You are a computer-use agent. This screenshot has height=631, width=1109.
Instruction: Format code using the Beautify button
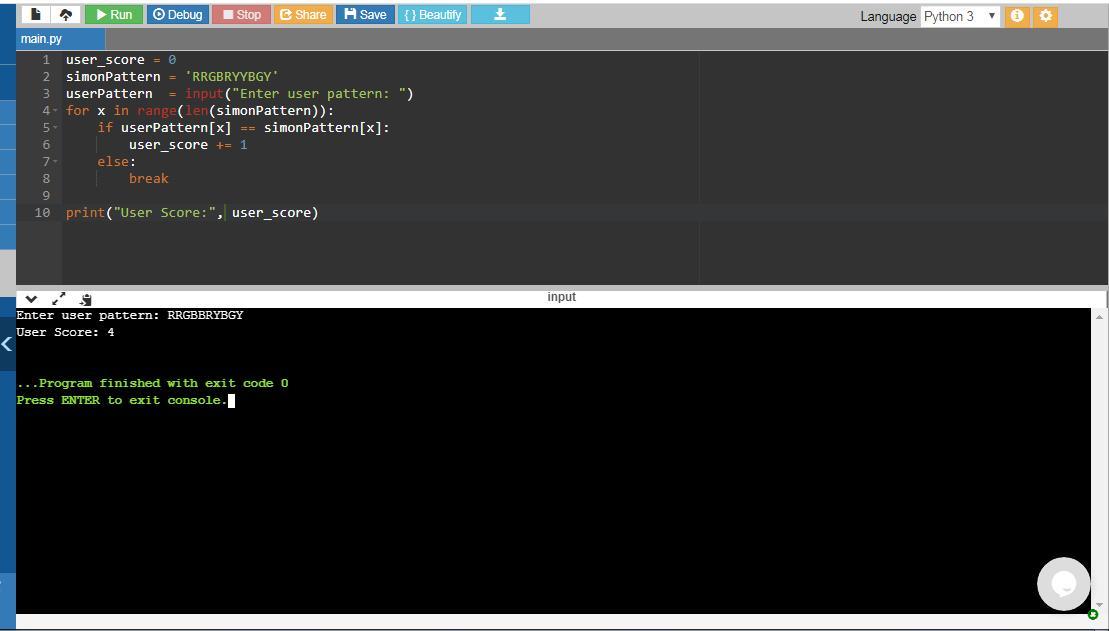[x=432, y=14]
